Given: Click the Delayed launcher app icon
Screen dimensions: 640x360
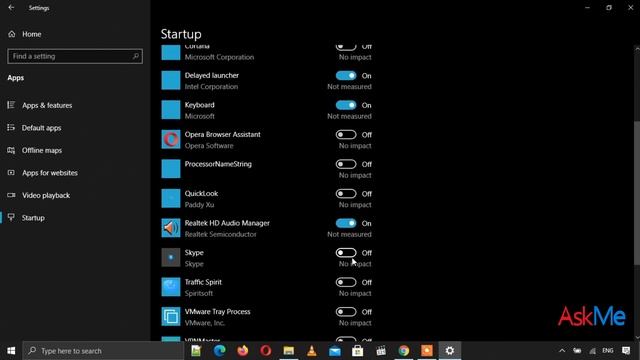Looking at the screenshot, I should coord(171,80).
